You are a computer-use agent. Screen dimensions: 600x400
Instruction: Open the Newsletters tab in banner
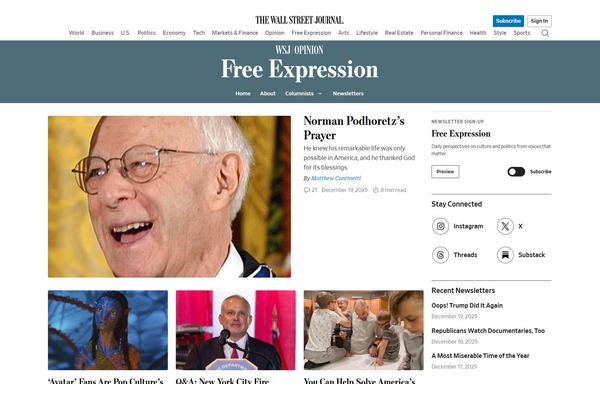(x=348, y=93)
